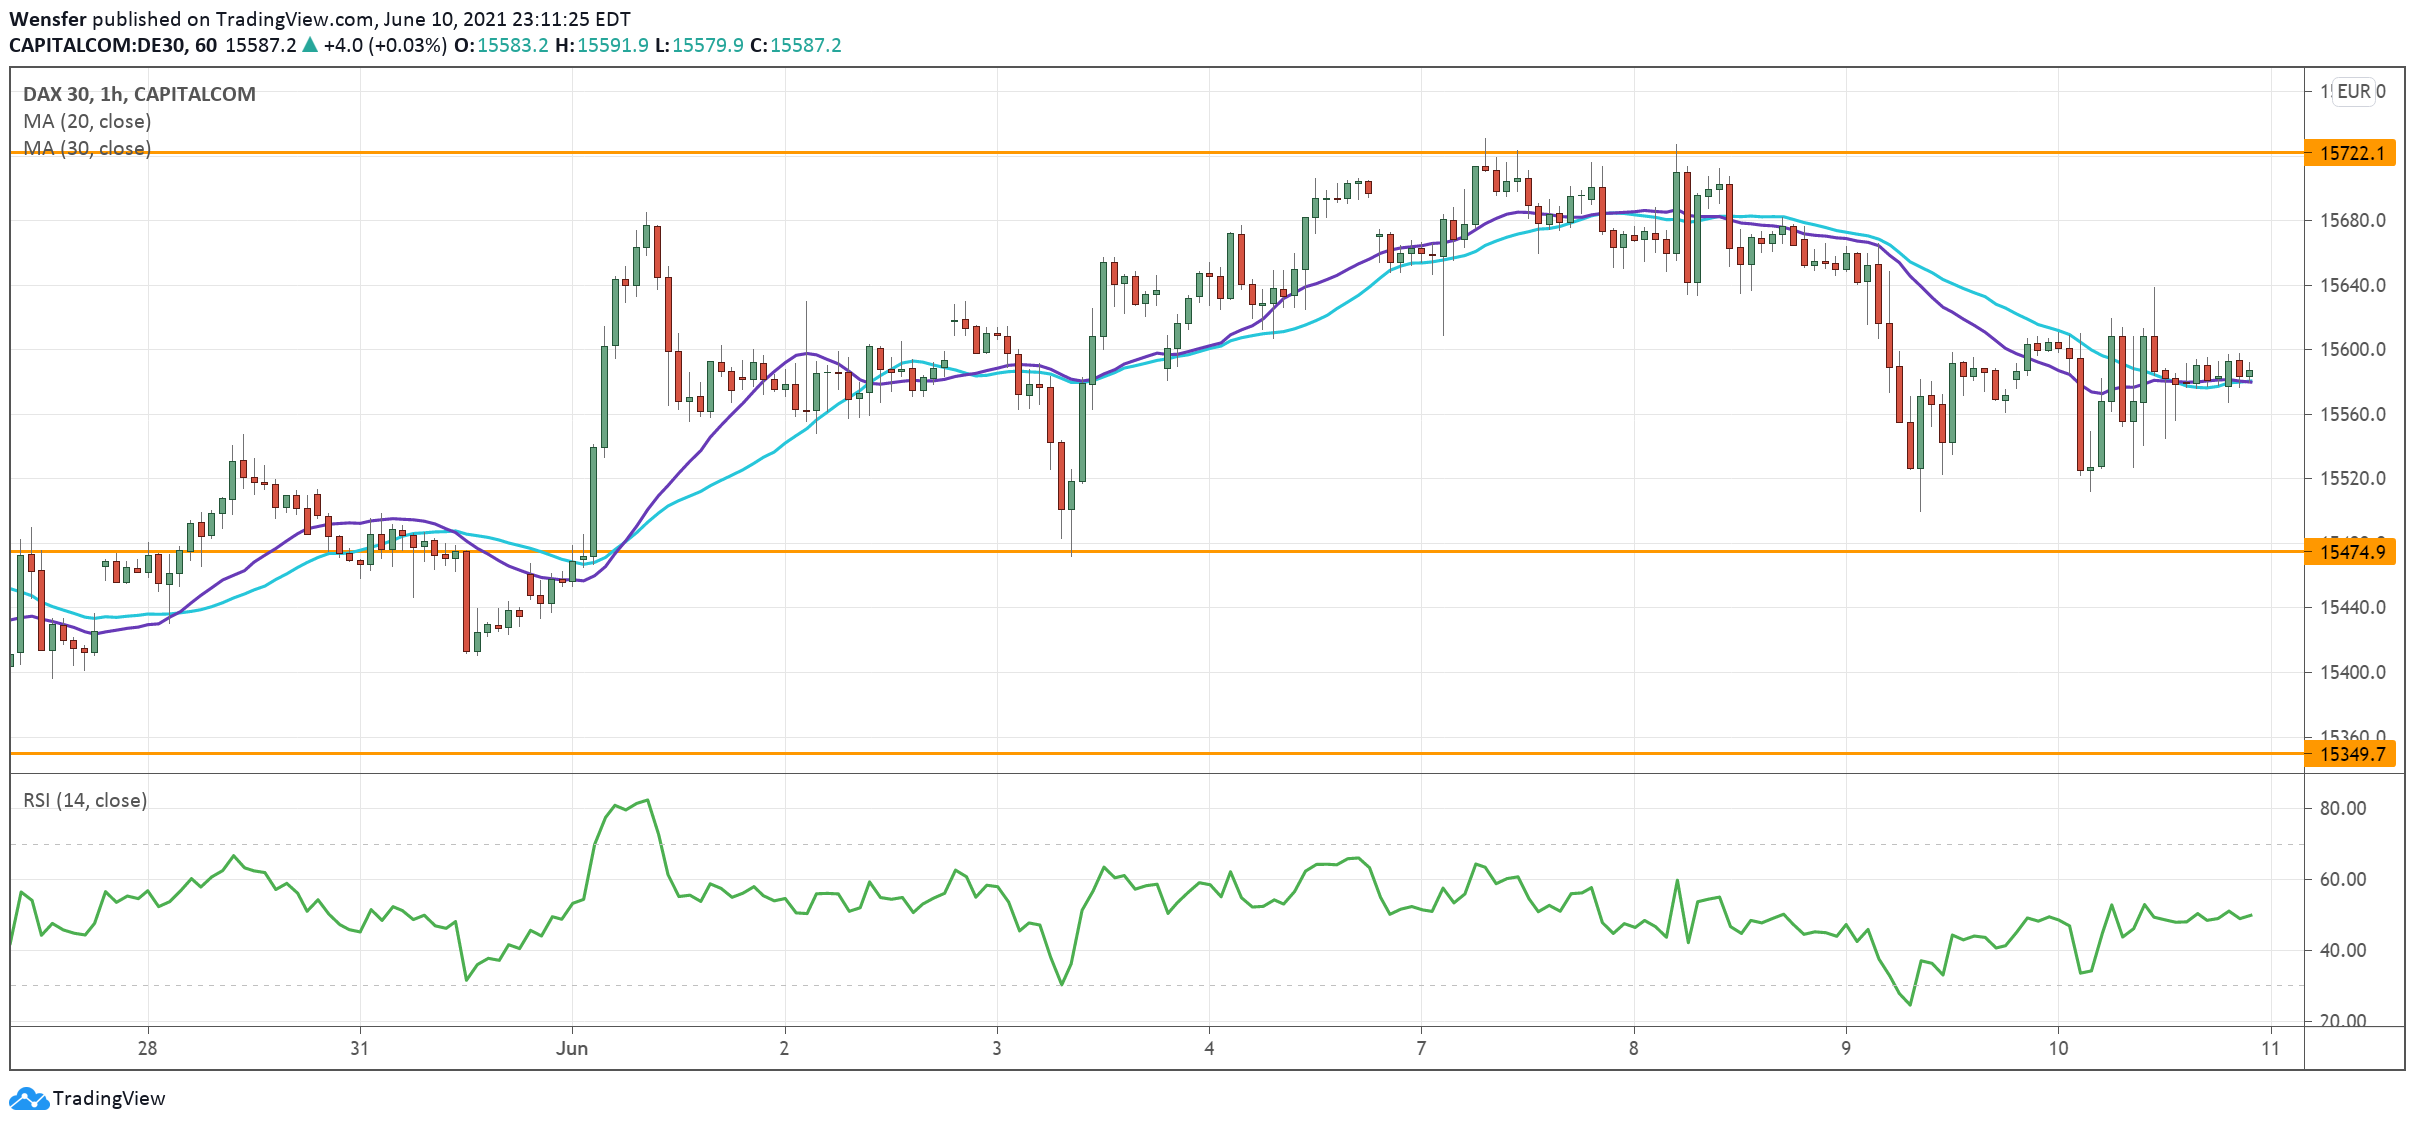Click the green up-triangle price change icon
The image size is (2415, 1127).
point(310,45)
